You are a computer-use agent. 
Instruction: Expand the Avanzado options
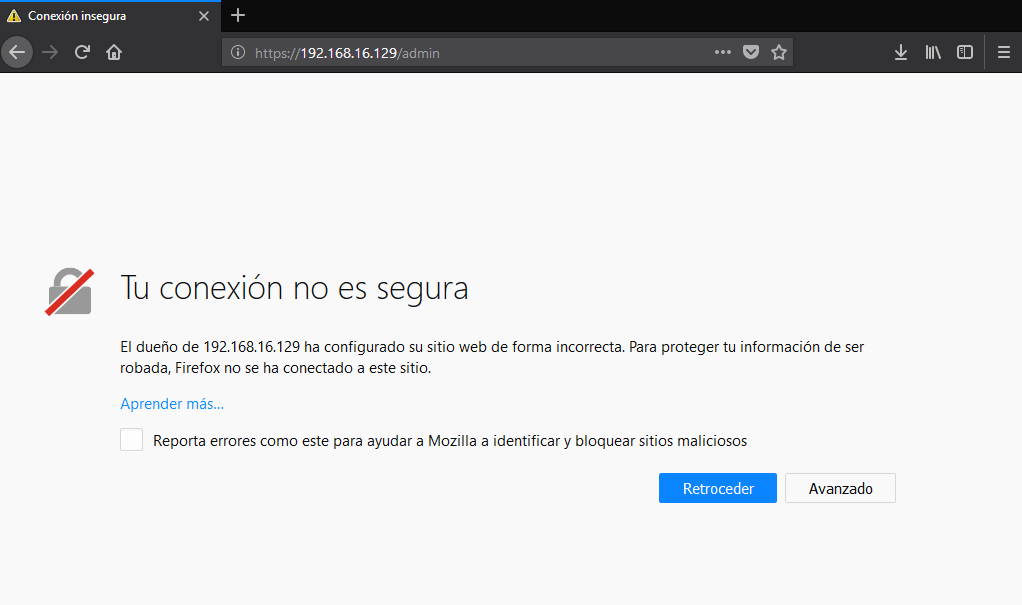point(840,488)
